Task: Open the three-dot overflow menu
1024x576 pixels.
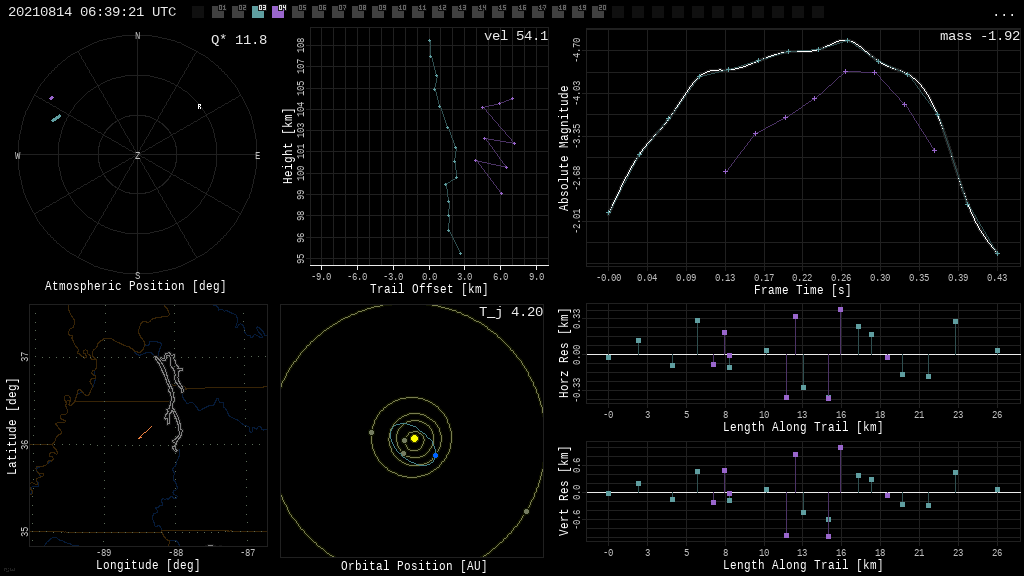Action: pos(1003,13)
